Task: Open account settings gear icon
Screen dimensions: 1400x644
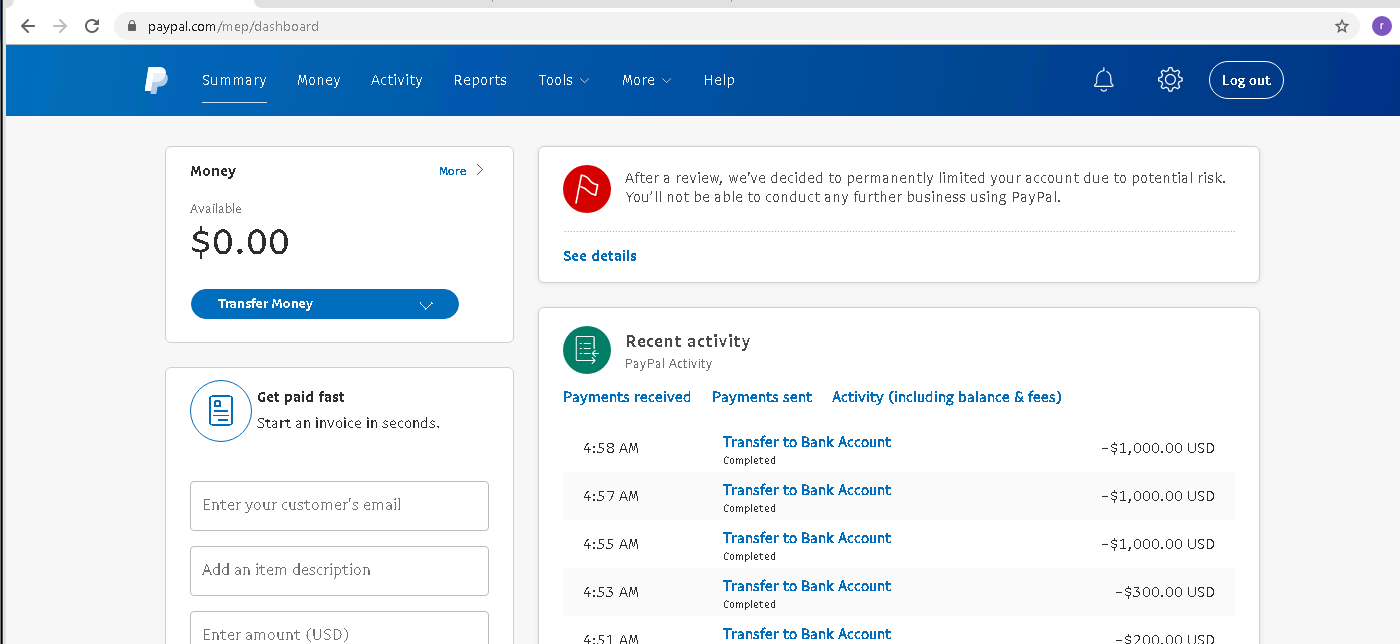Action: 1170,80
